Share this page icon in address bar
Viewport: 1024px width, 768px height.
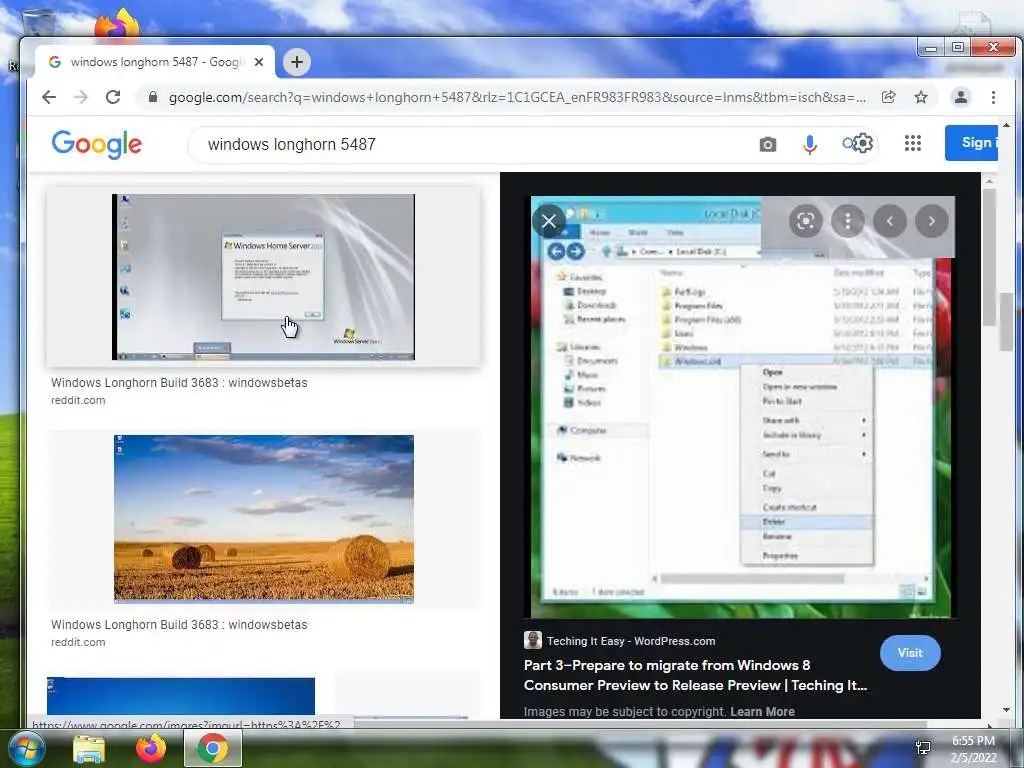[x=888, y=97]
